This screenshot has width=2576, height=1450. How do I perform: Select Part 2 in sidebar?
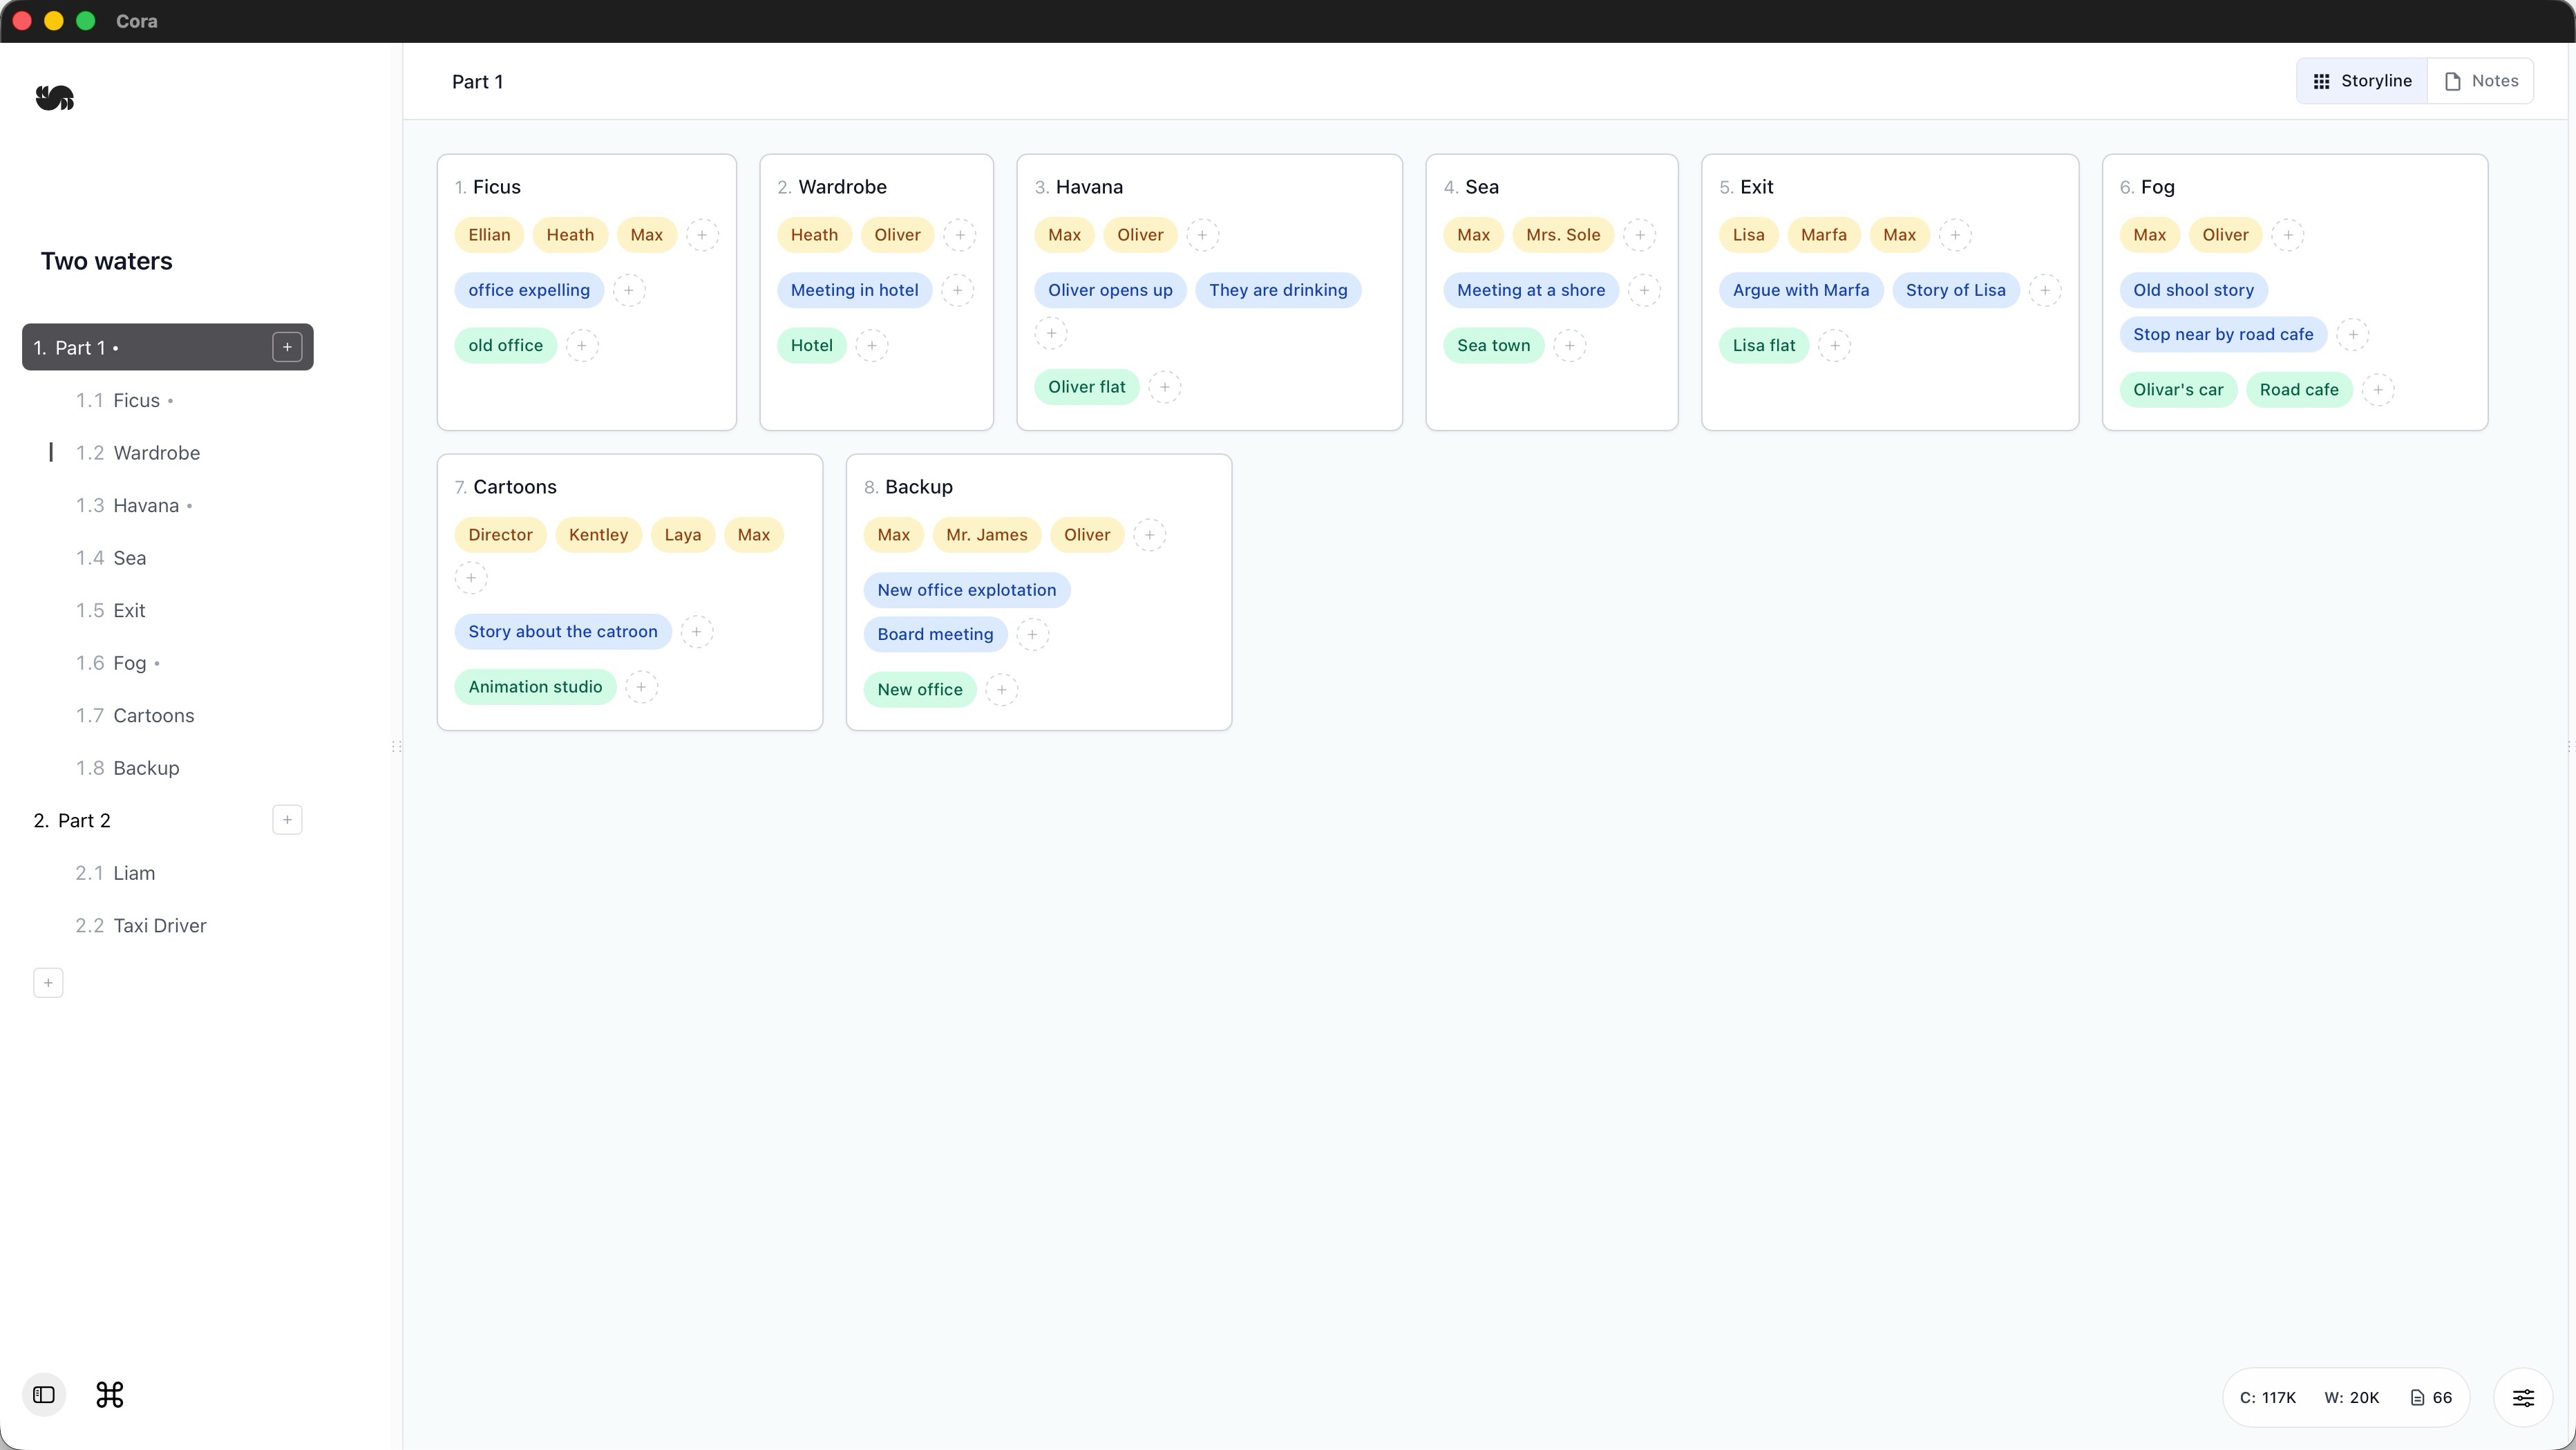84,820
